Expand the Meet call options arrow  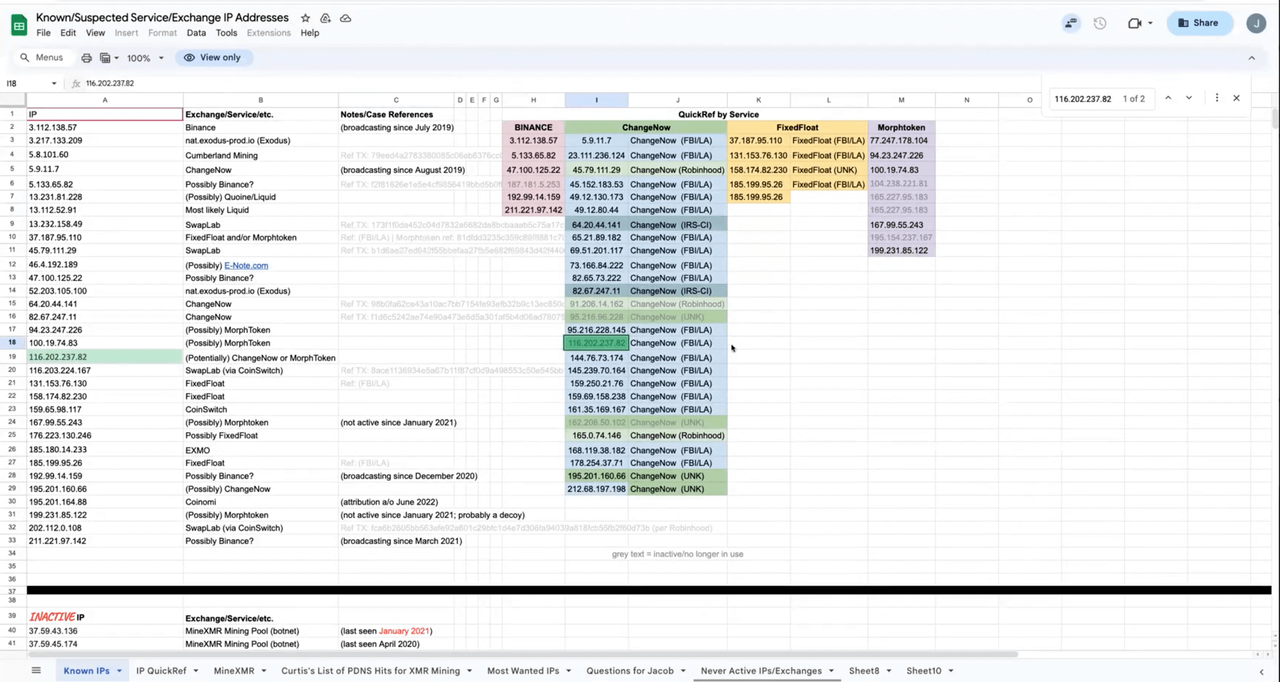(1150, 23)
